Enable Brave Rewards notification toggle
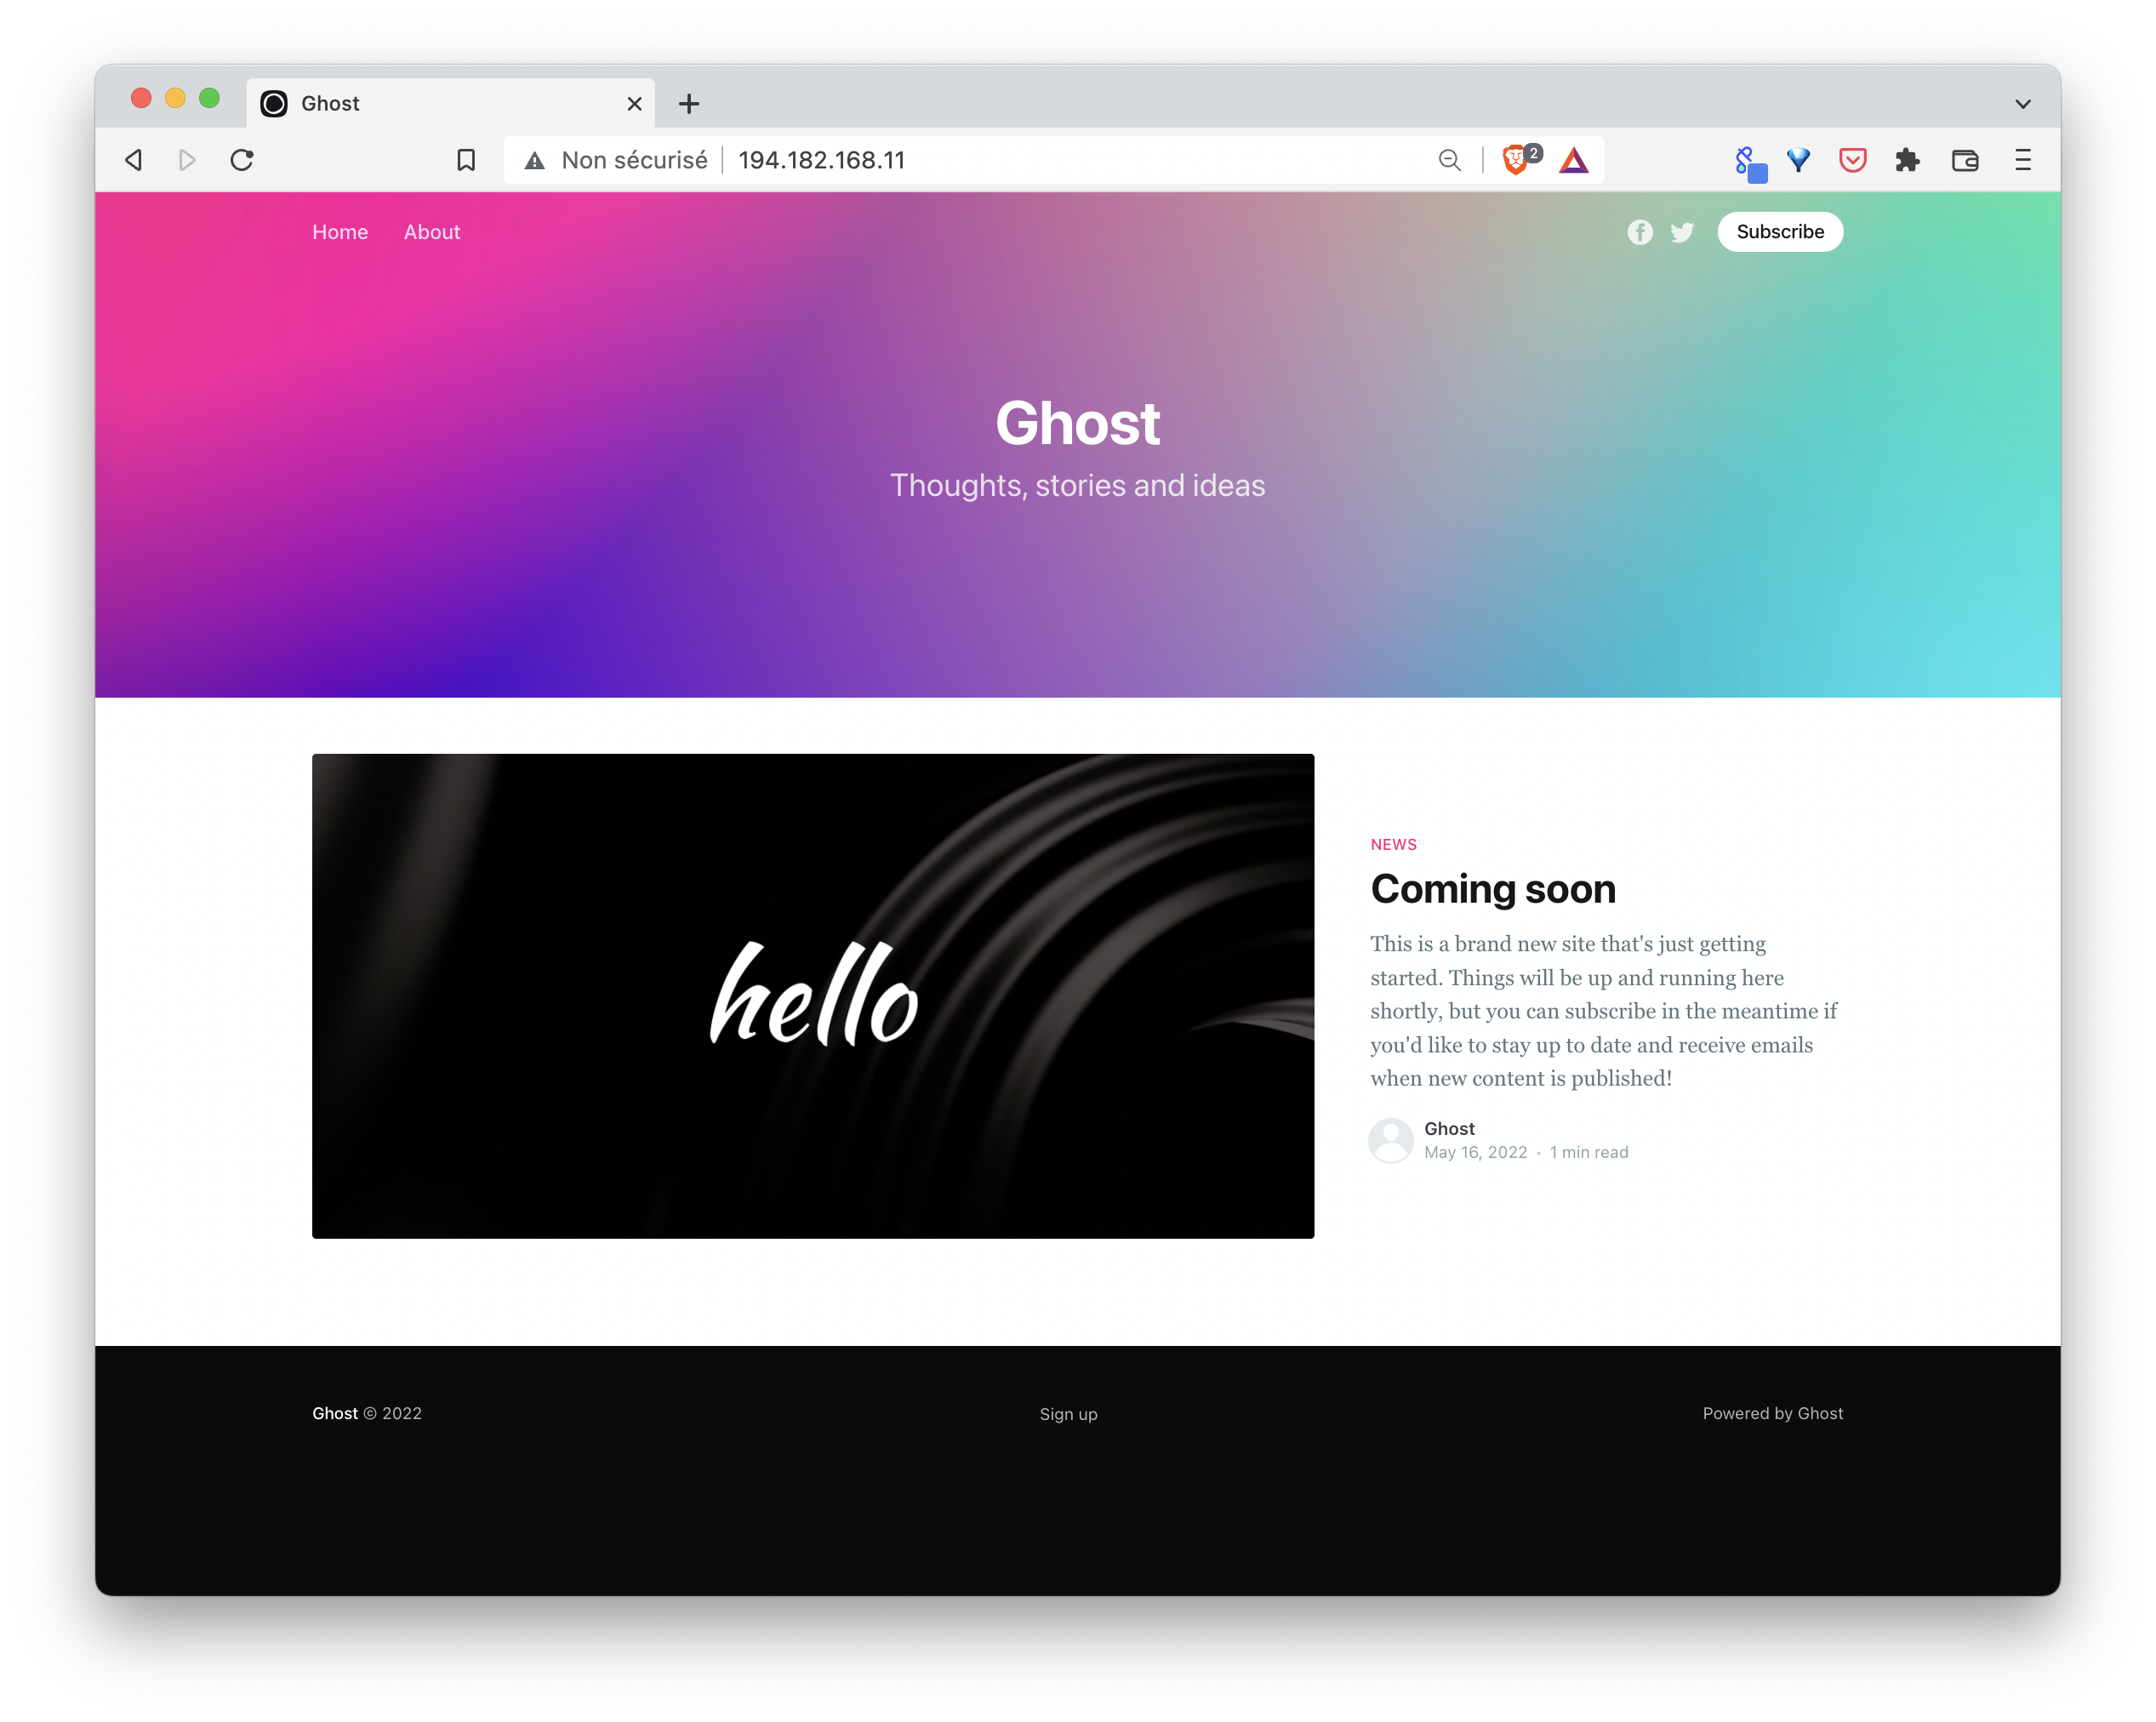Image resolution: width=2156 pixels, height=1722 pixels. 1572,160
